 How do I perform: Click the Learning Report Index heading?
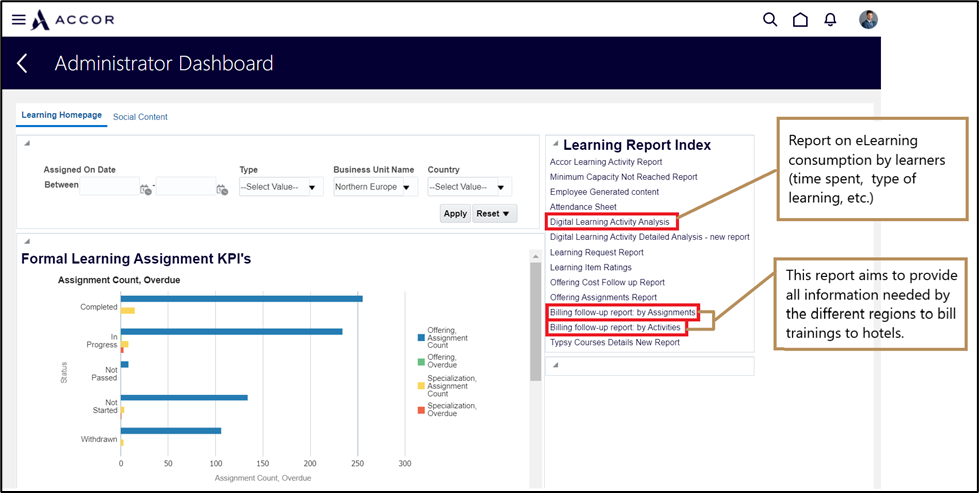pyautogui.click(x=637, y=145)
